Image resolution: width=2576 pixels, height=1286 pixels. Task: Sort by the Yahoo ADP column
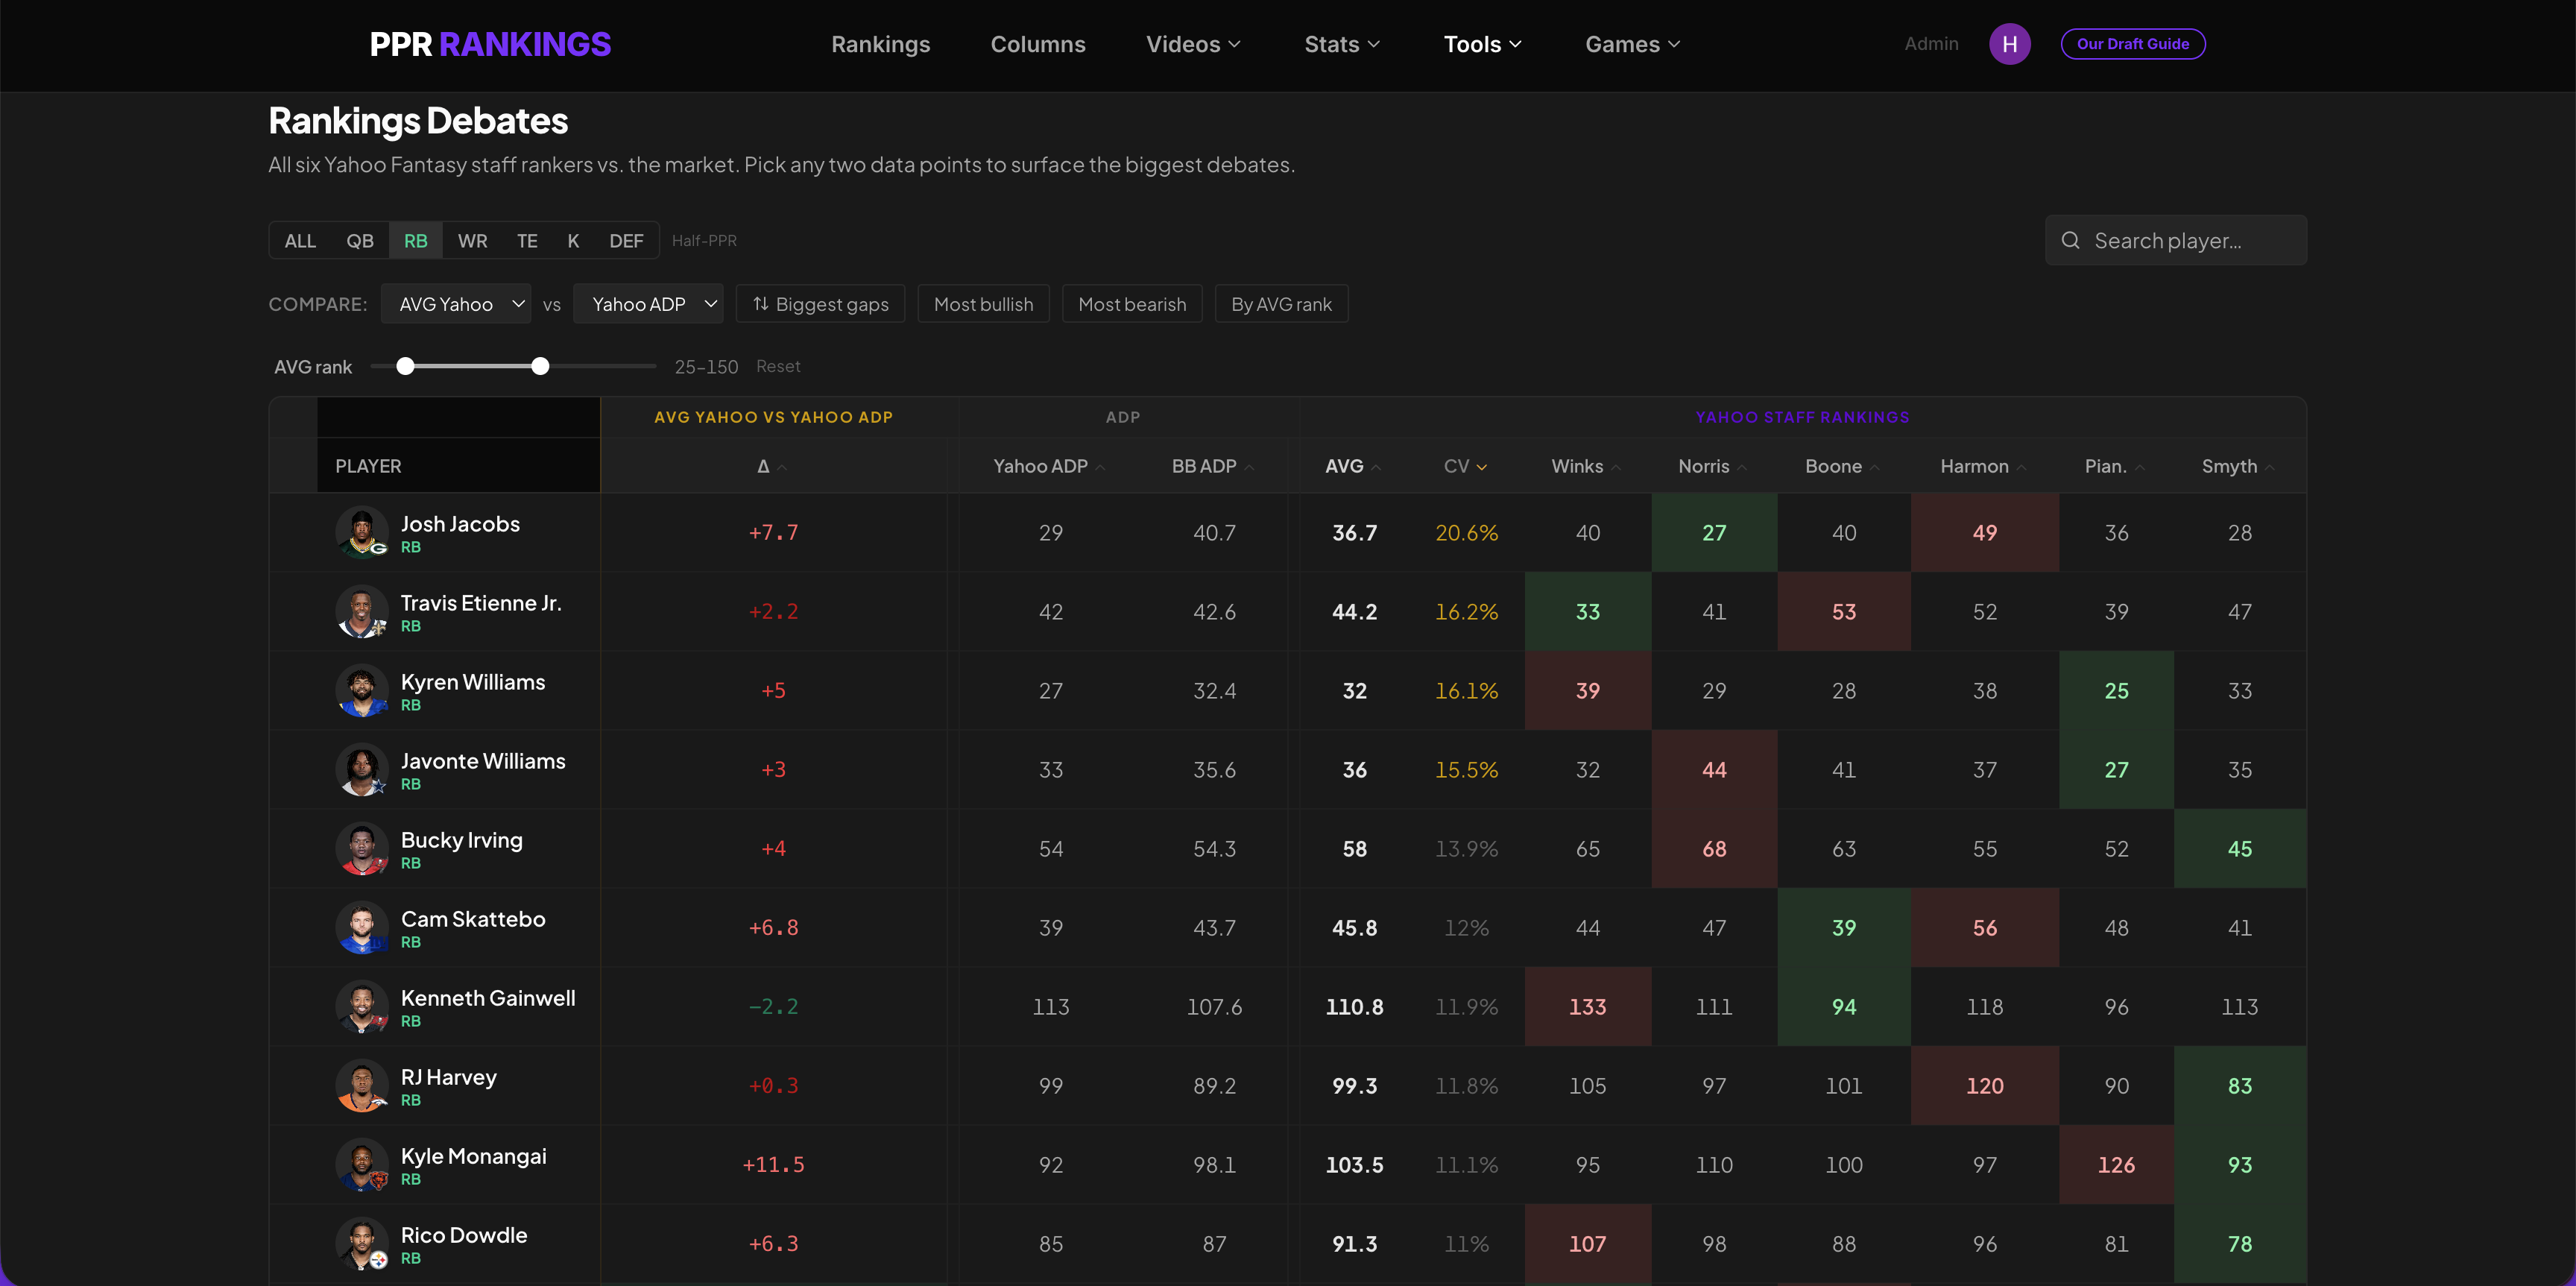[x=1049, y=466]
